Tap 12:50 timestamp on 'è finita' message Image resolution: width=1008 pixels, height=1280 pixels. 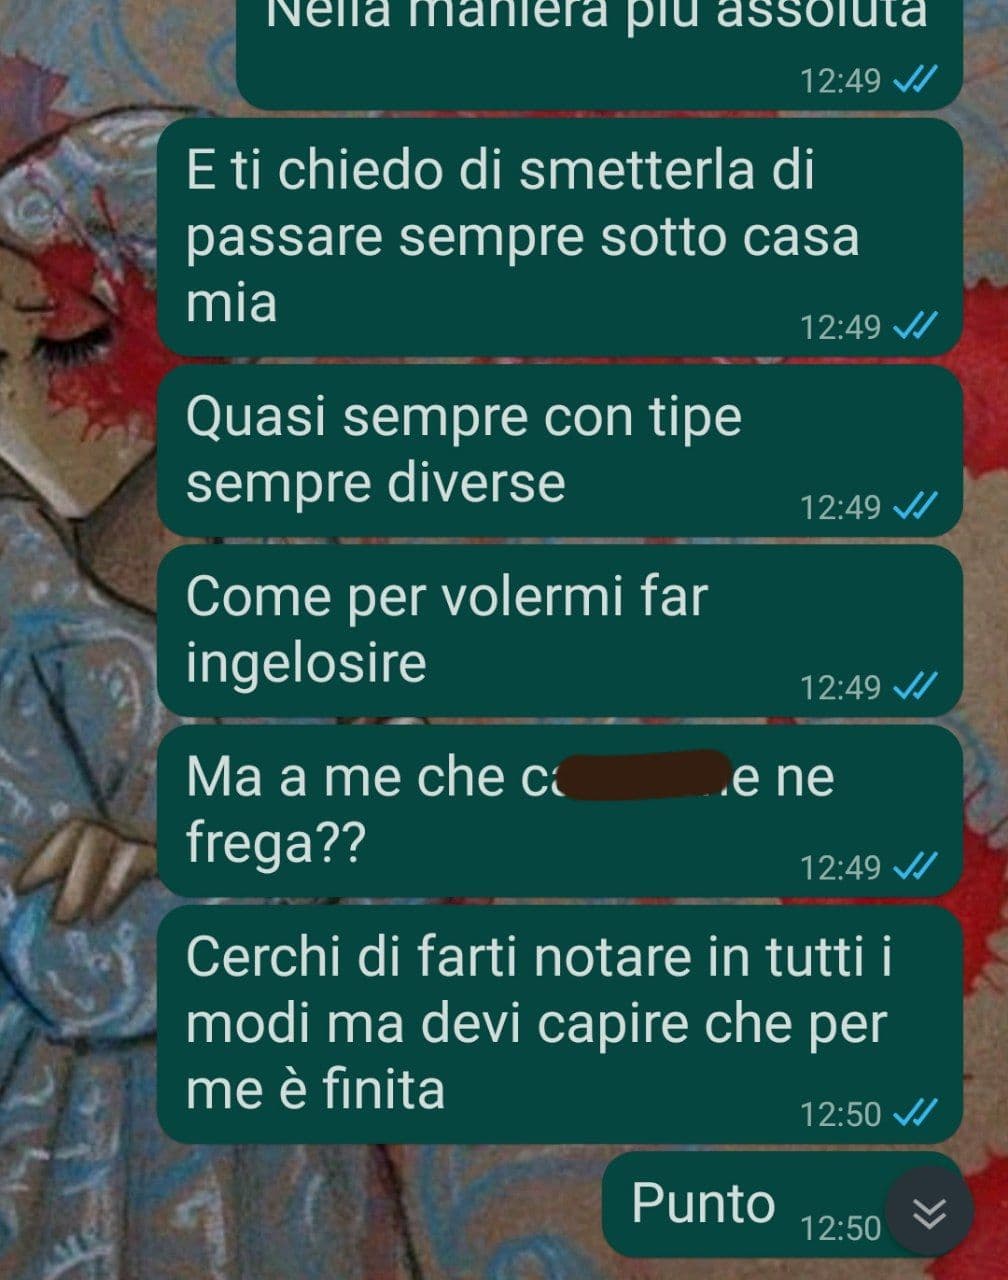840,1113
